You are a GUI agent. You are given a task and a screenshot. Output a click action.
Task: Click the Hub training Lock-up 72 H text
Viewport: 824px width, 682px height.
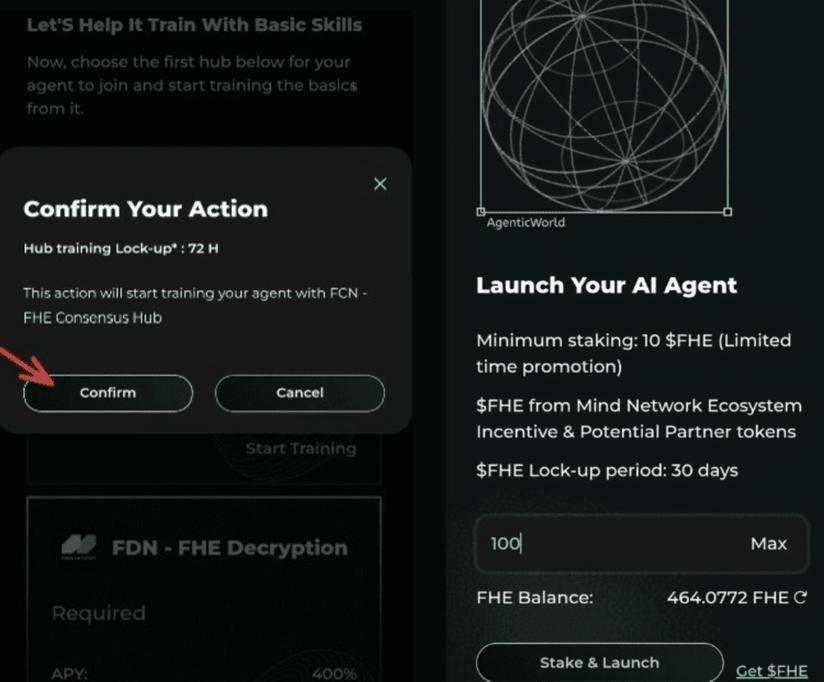[x=121, y=248]
